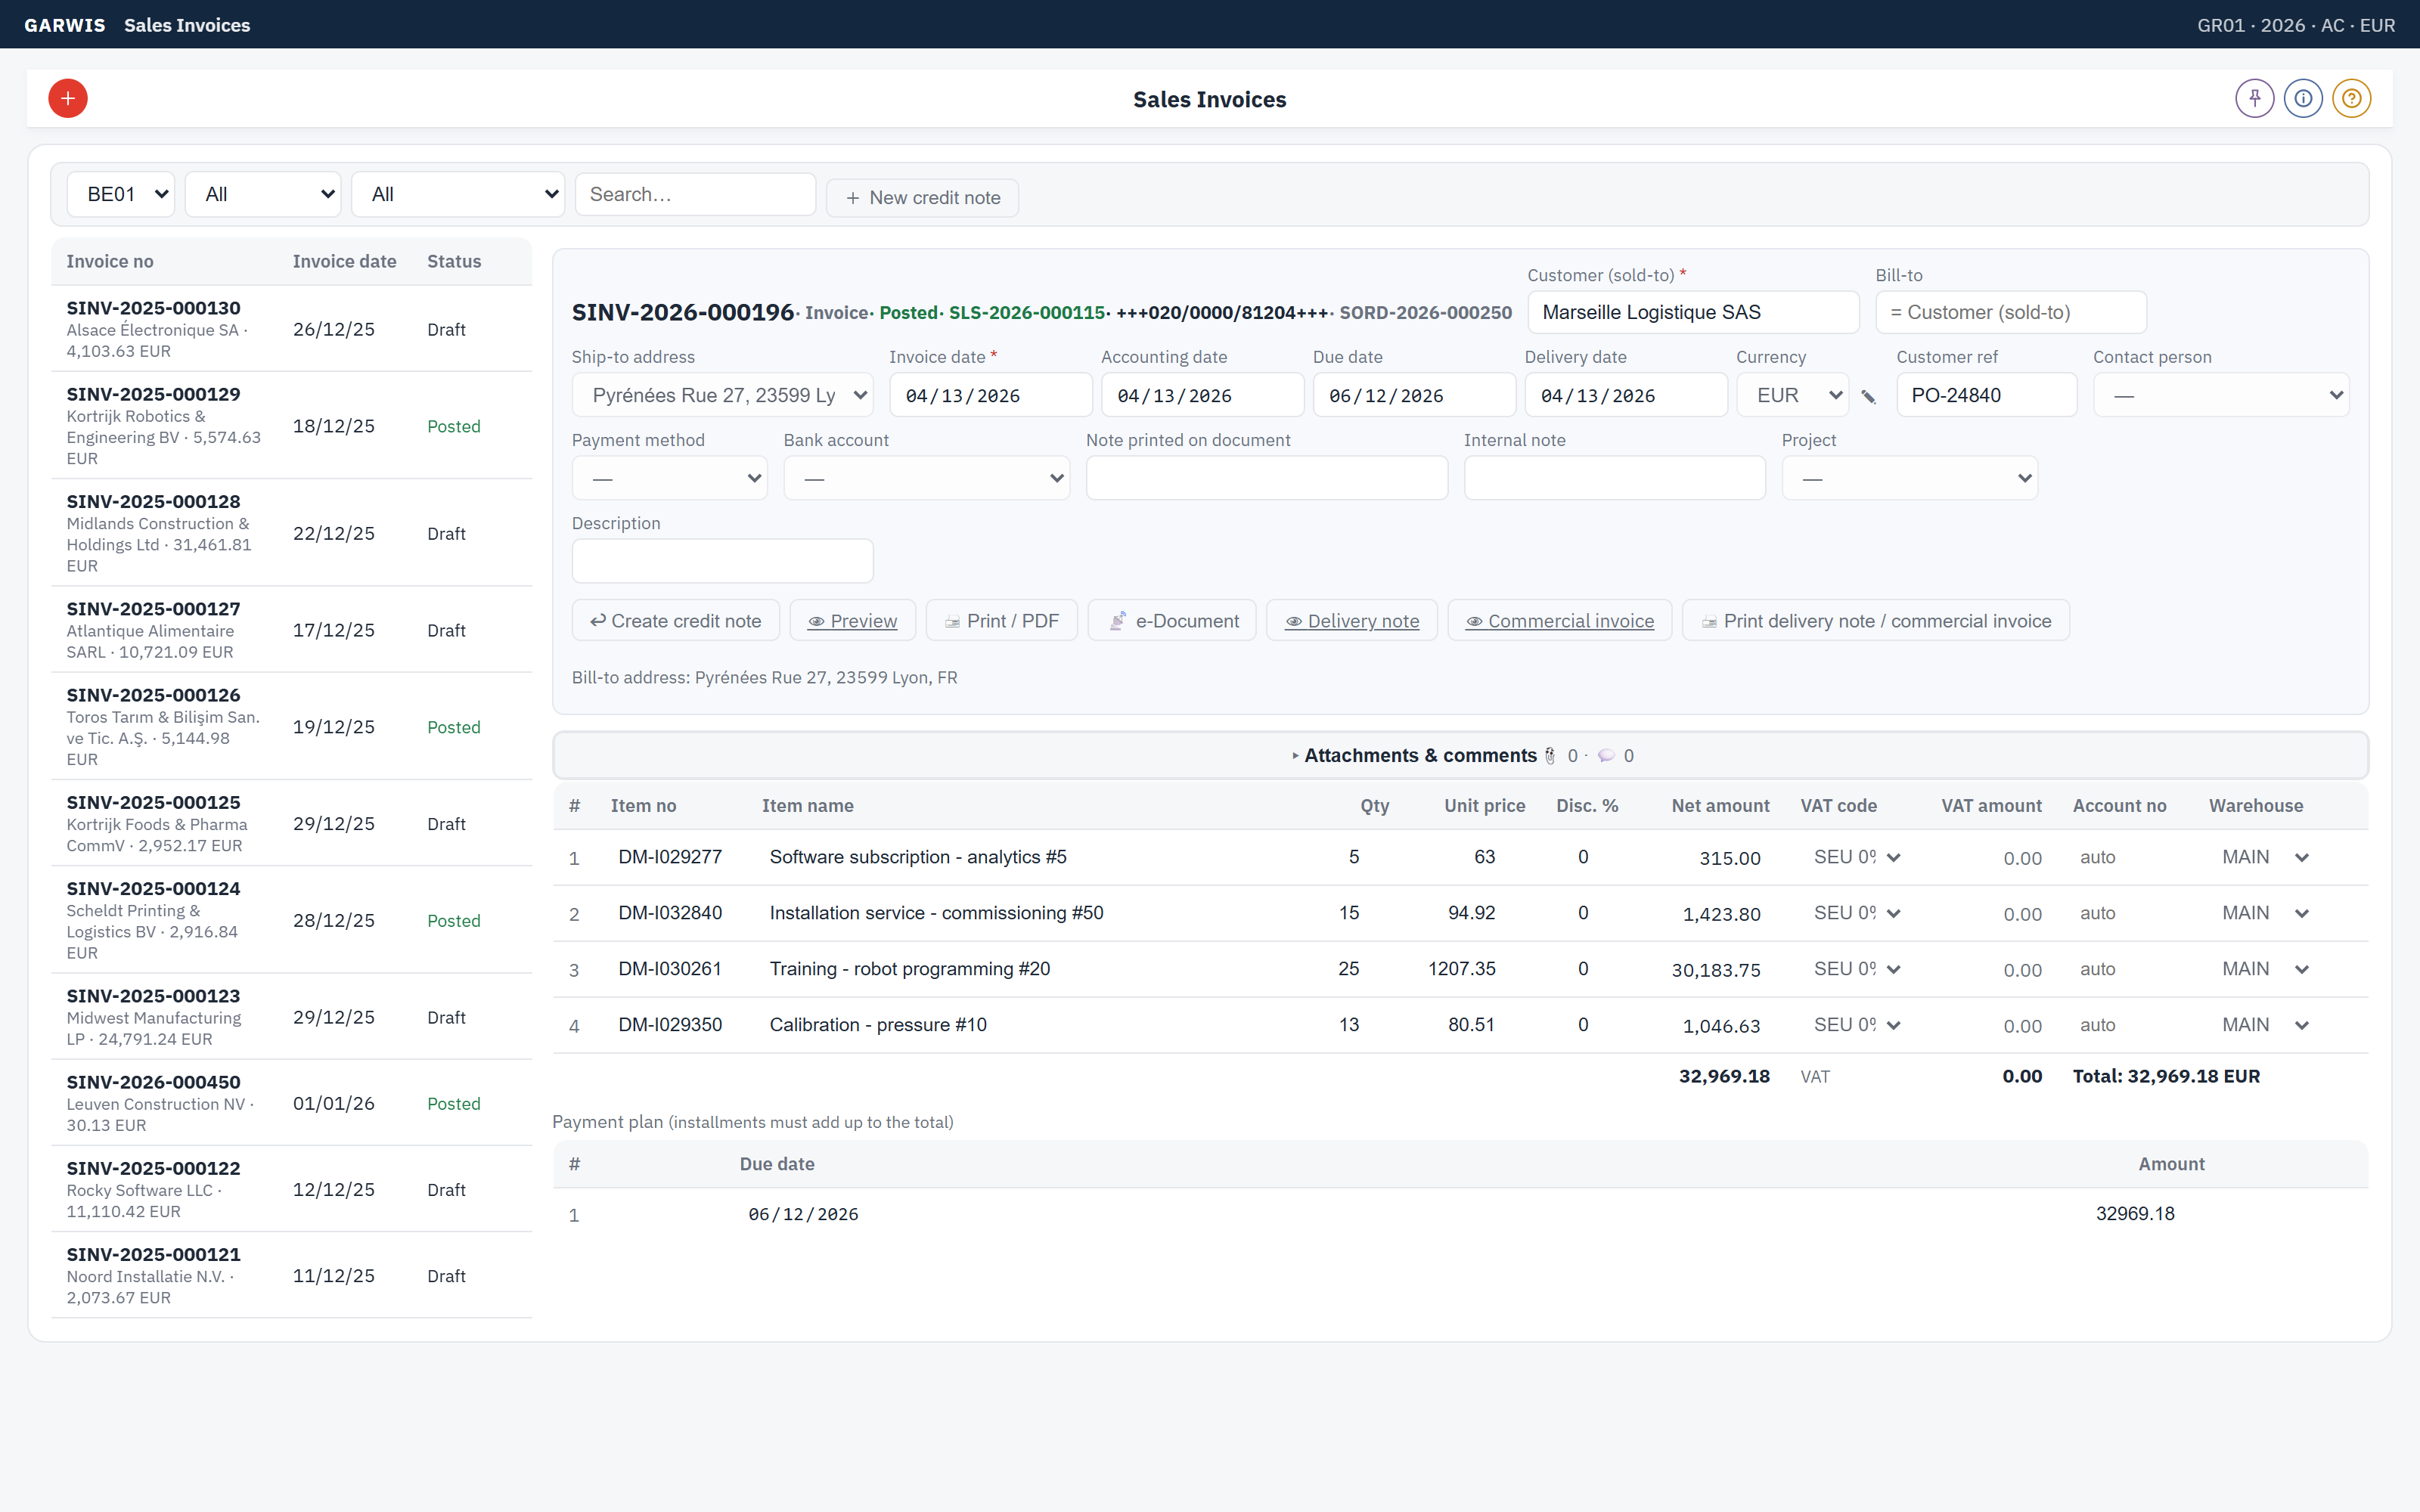Open the Contact person dropdown
Image resolution: width=2420 pixels, height=1512 pixels.
(x=2221, y=395)
